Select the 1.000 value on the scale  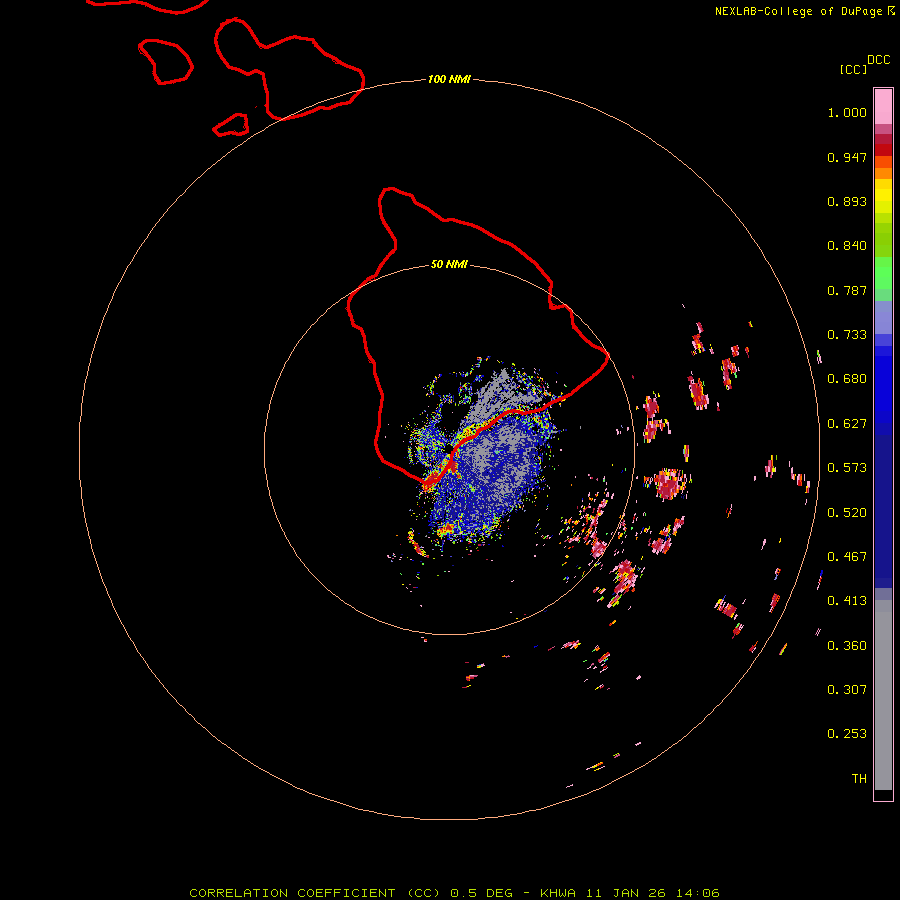pos(847,112)
